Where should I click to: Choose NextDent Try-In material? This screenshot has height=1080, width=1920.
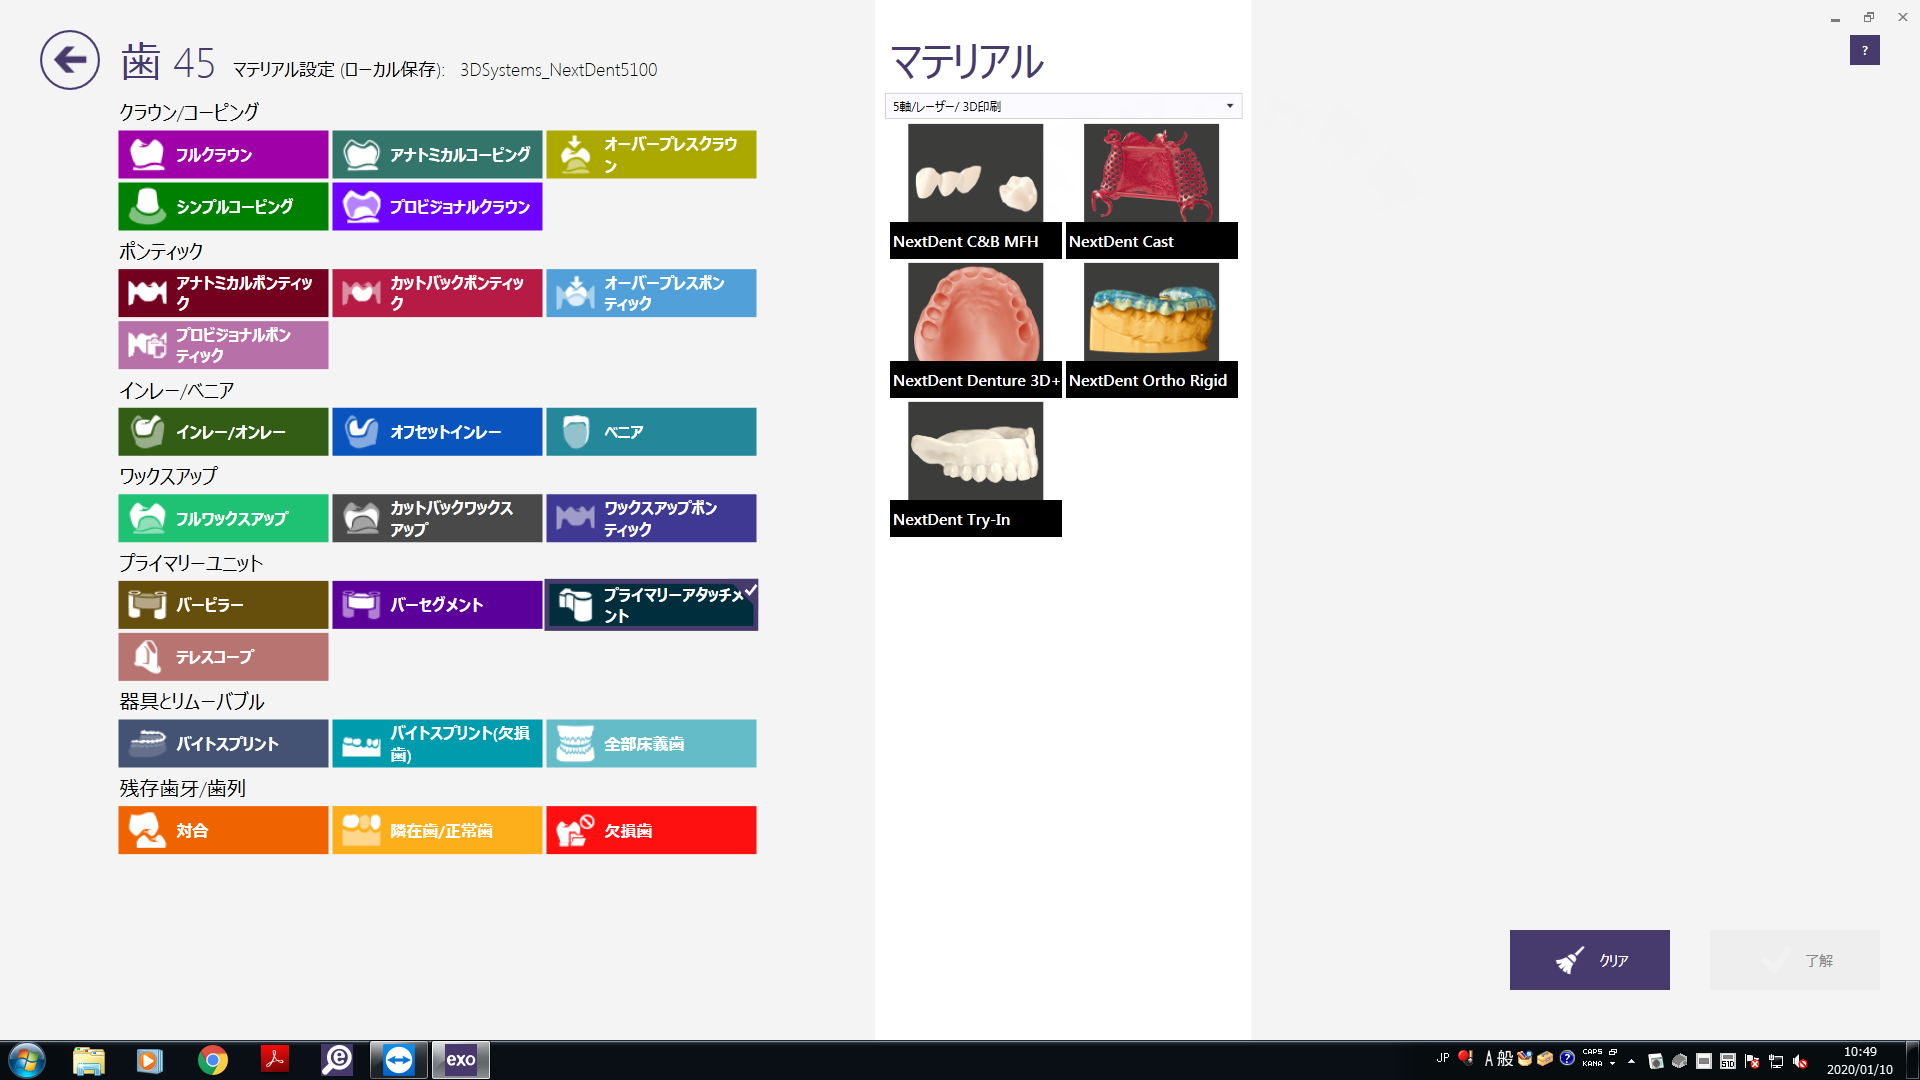click(975, 469)
